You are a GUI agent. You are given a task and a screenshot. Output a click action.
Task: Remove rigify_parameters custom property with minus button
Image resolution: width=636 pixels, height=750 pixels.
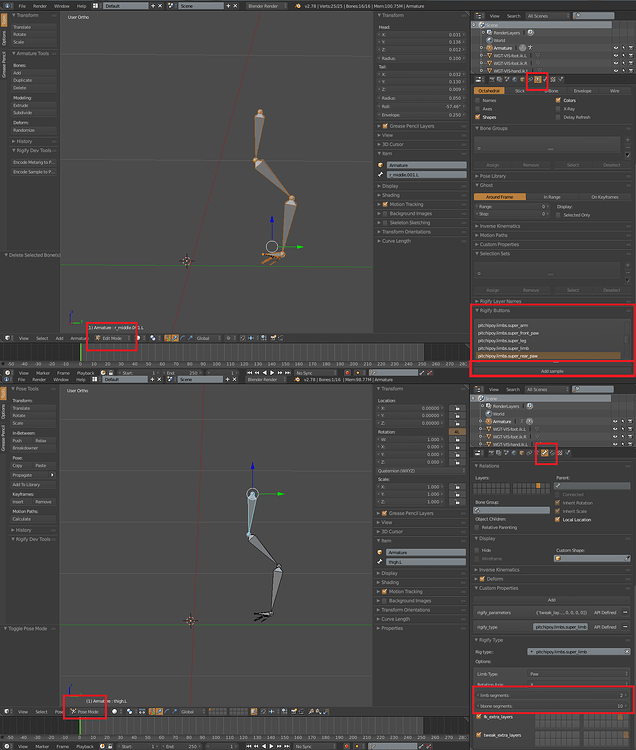click(x=625, y=612)
